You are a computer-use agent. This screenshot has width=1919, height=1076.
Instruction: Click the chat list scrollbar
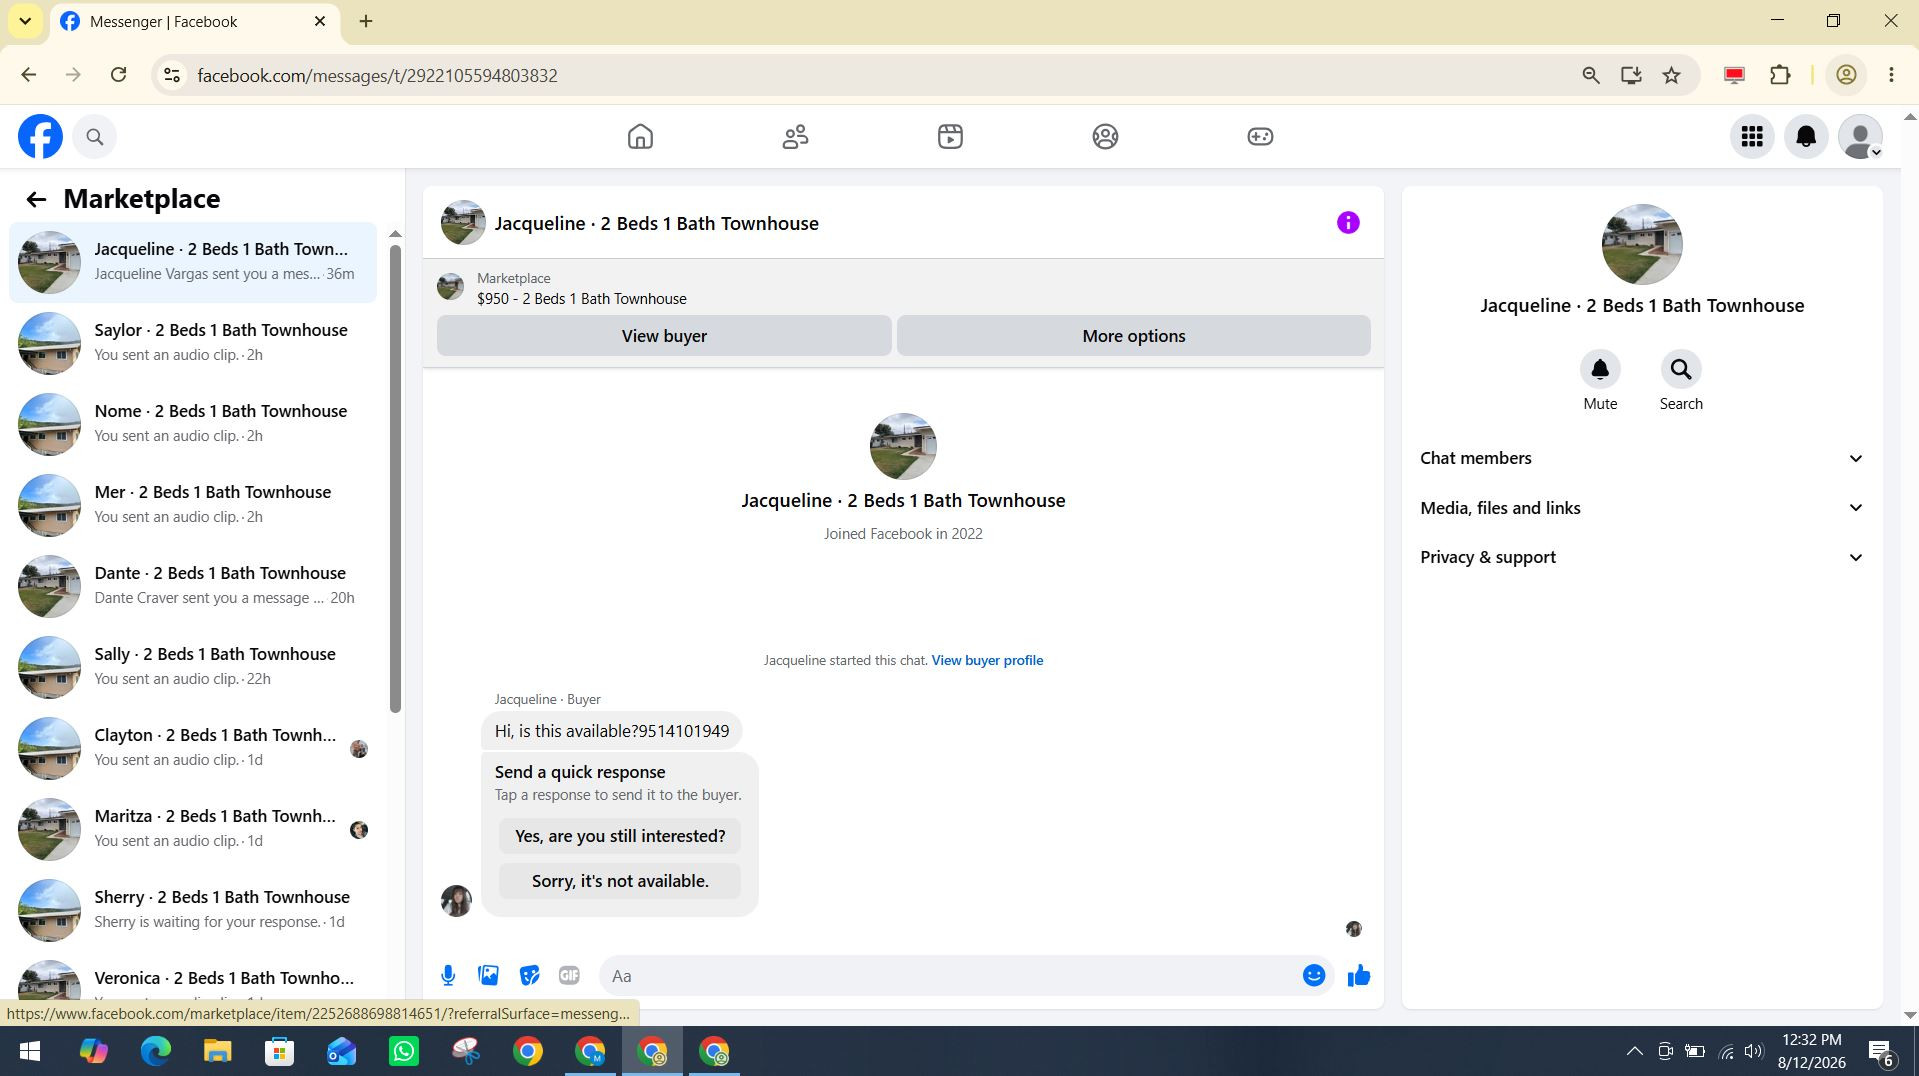point(395,478)
